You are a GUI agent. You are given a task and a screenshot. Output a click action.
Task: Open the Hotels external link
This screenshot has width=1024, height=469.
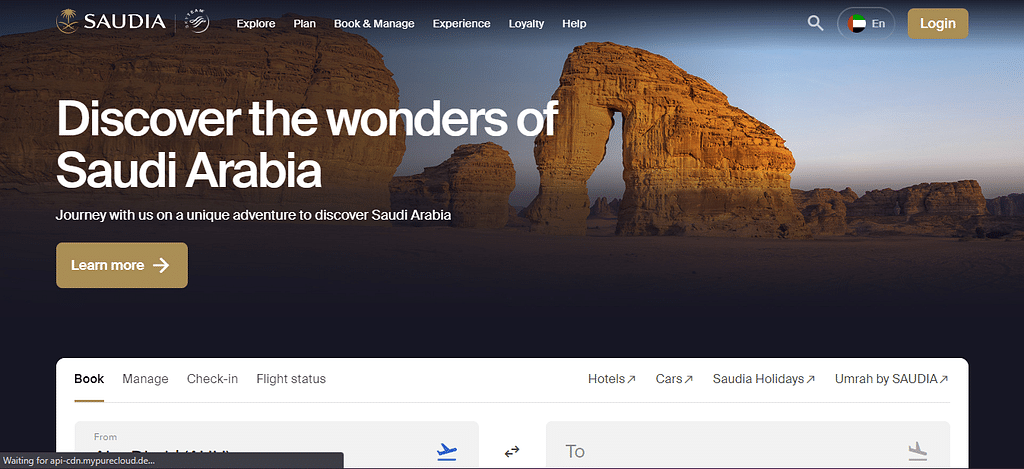[x=611, y=379]
